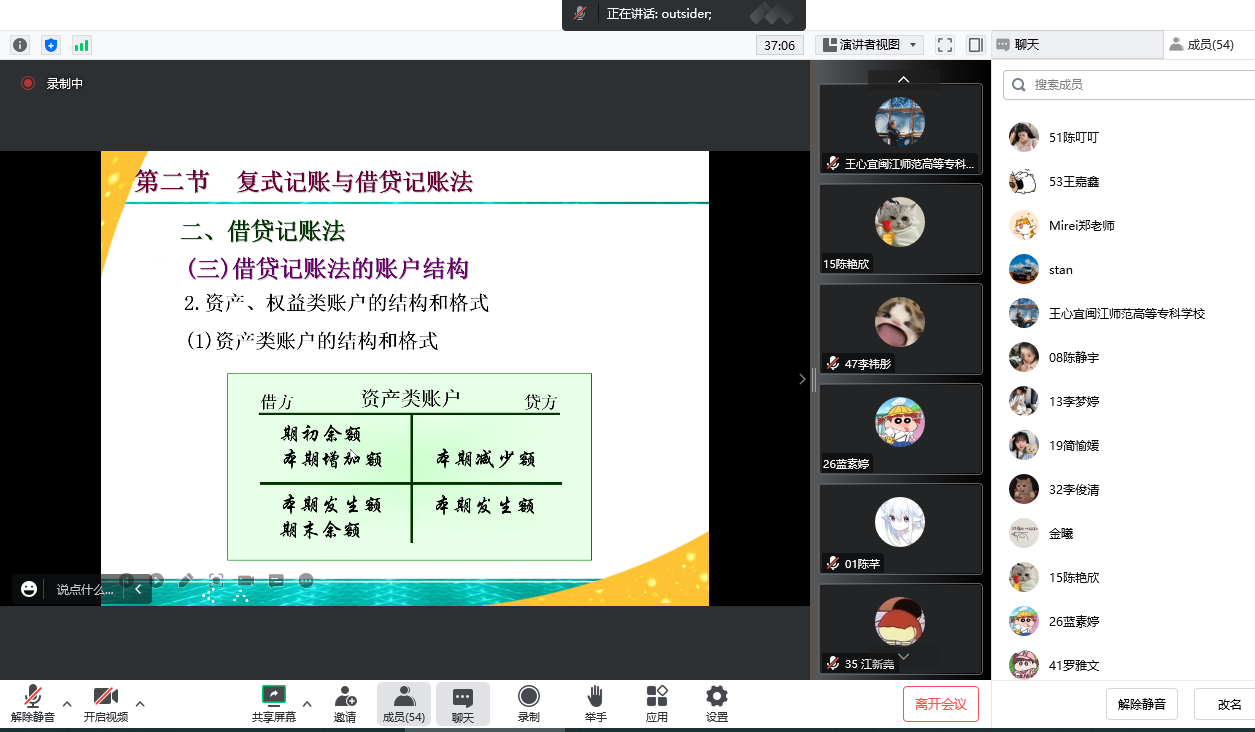The image size is (1255, 732).
Task: Raise hand with 举手
Action: click(595, 703)
